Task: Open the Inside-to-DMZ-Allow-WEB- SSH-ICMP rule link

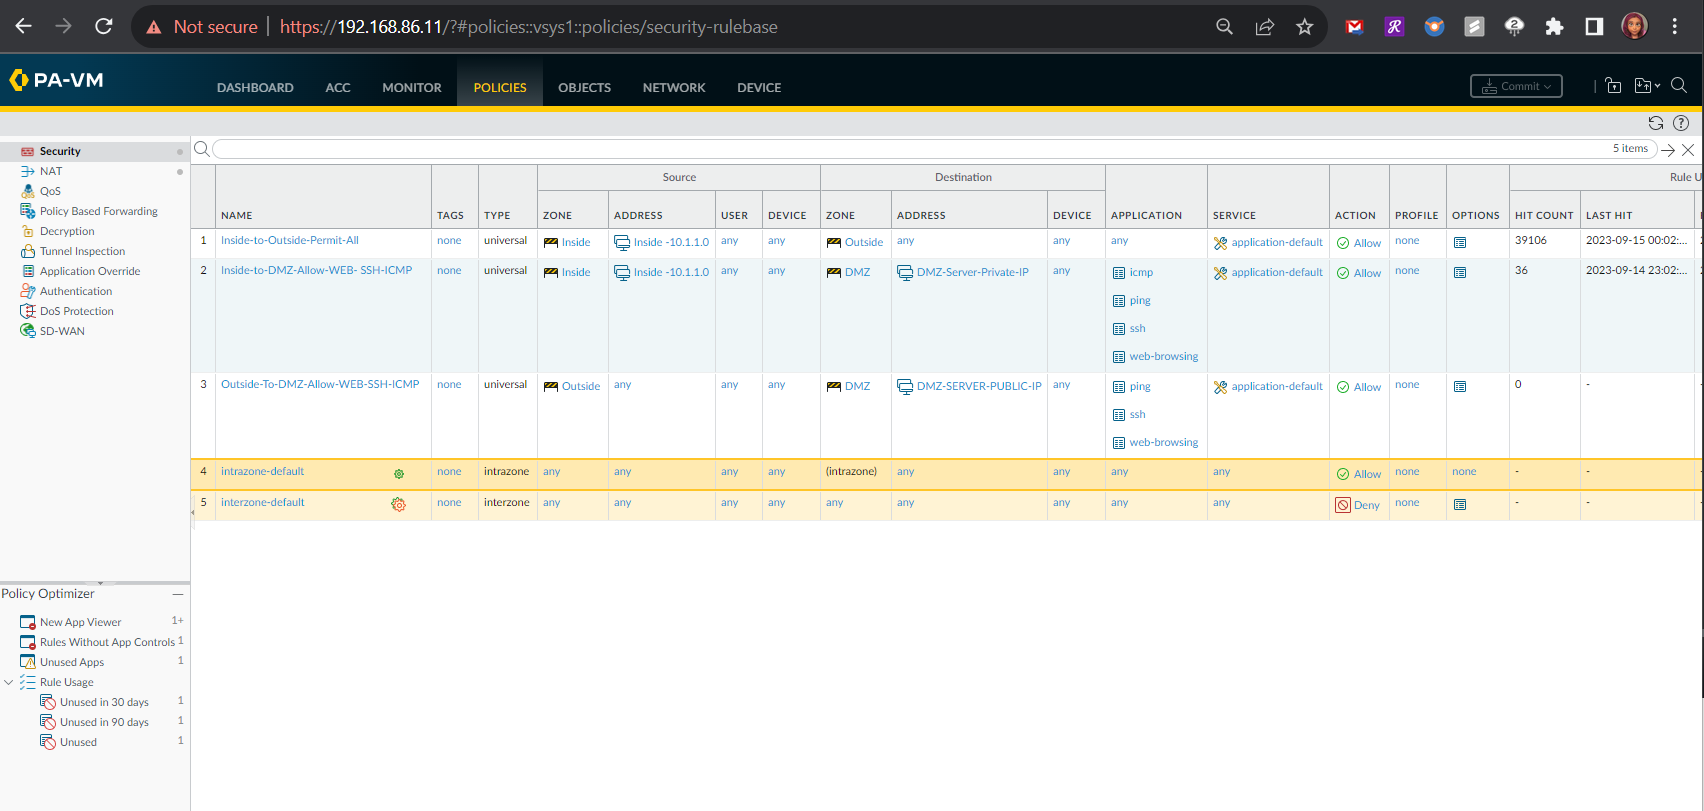Action: [316, 270]
